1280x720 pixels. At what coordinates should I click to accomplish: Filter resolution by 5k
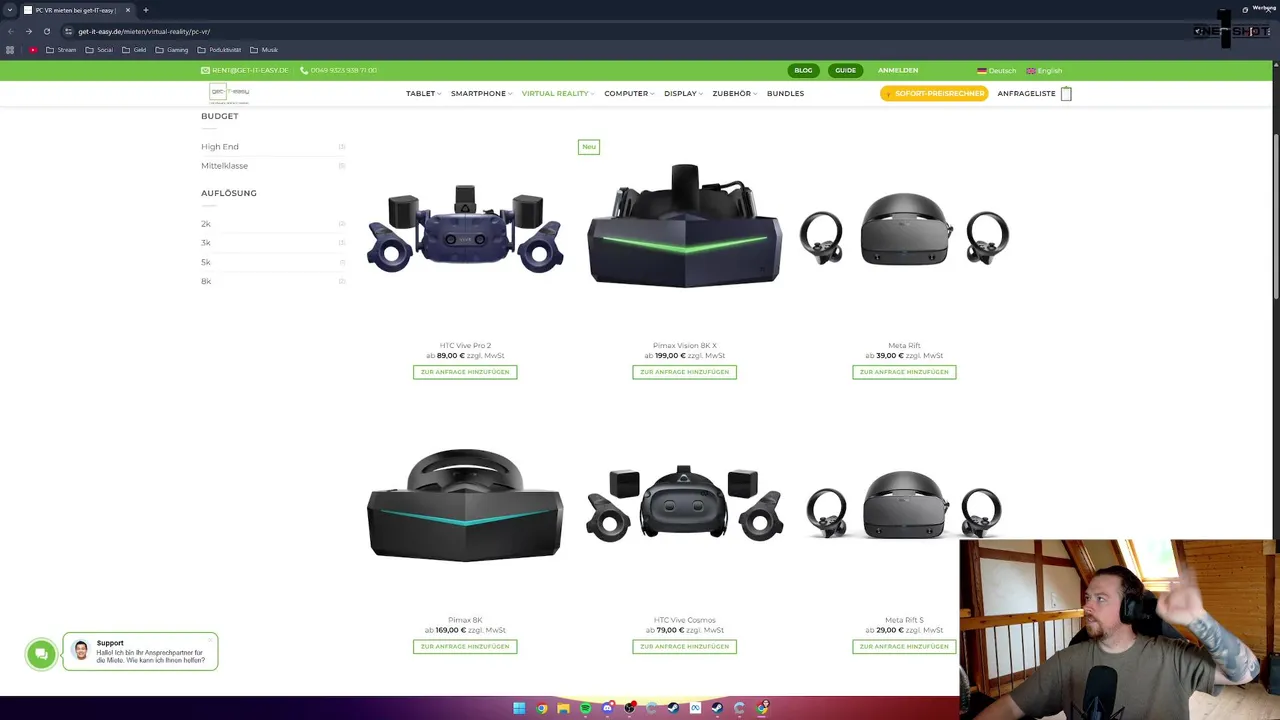pos(206,262)
